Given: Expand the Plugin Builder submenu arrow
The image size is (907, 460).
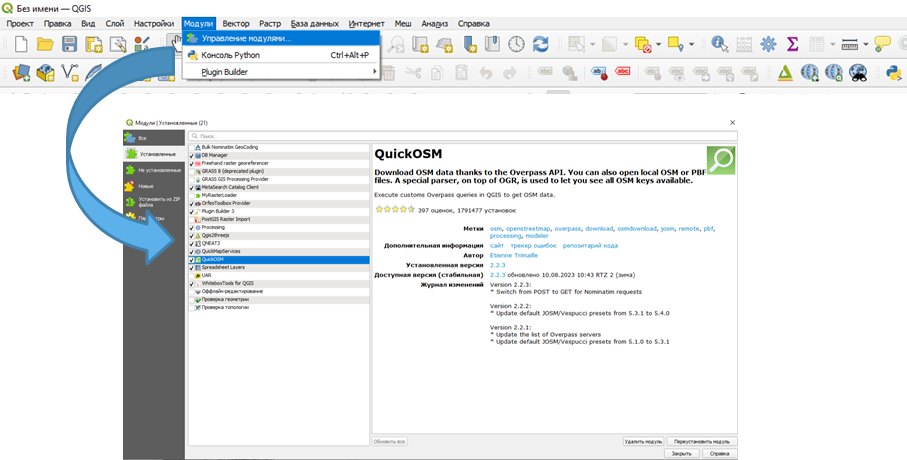Looking at the screenshot, I should pos(374,72).
